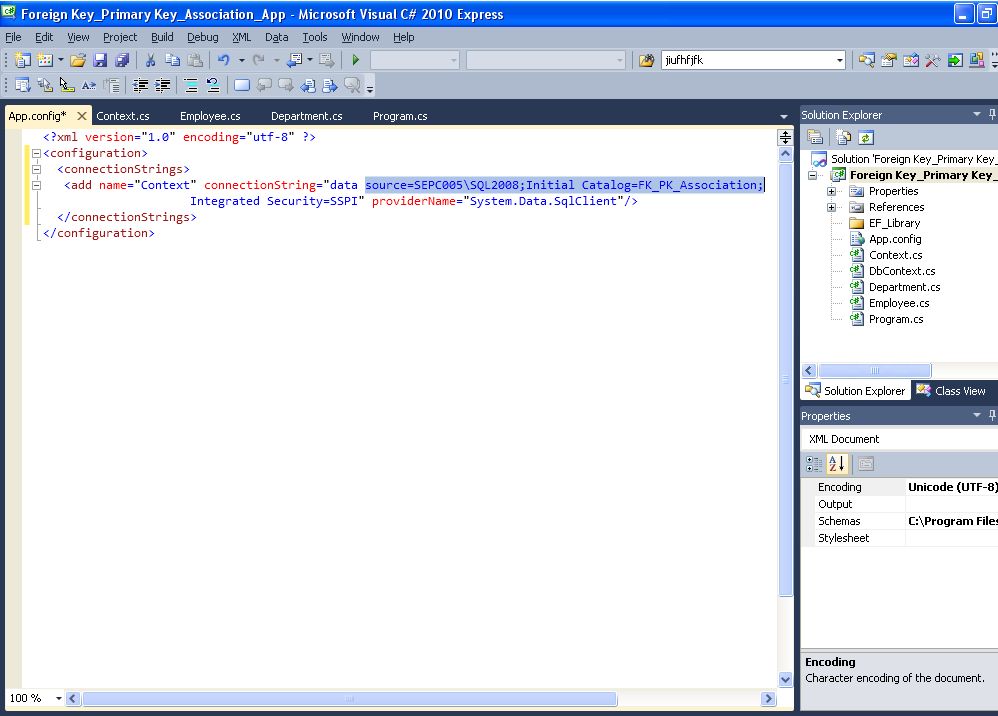Open the File menu
This screenshot has width=998, height=716.
(x=13, y=37)
